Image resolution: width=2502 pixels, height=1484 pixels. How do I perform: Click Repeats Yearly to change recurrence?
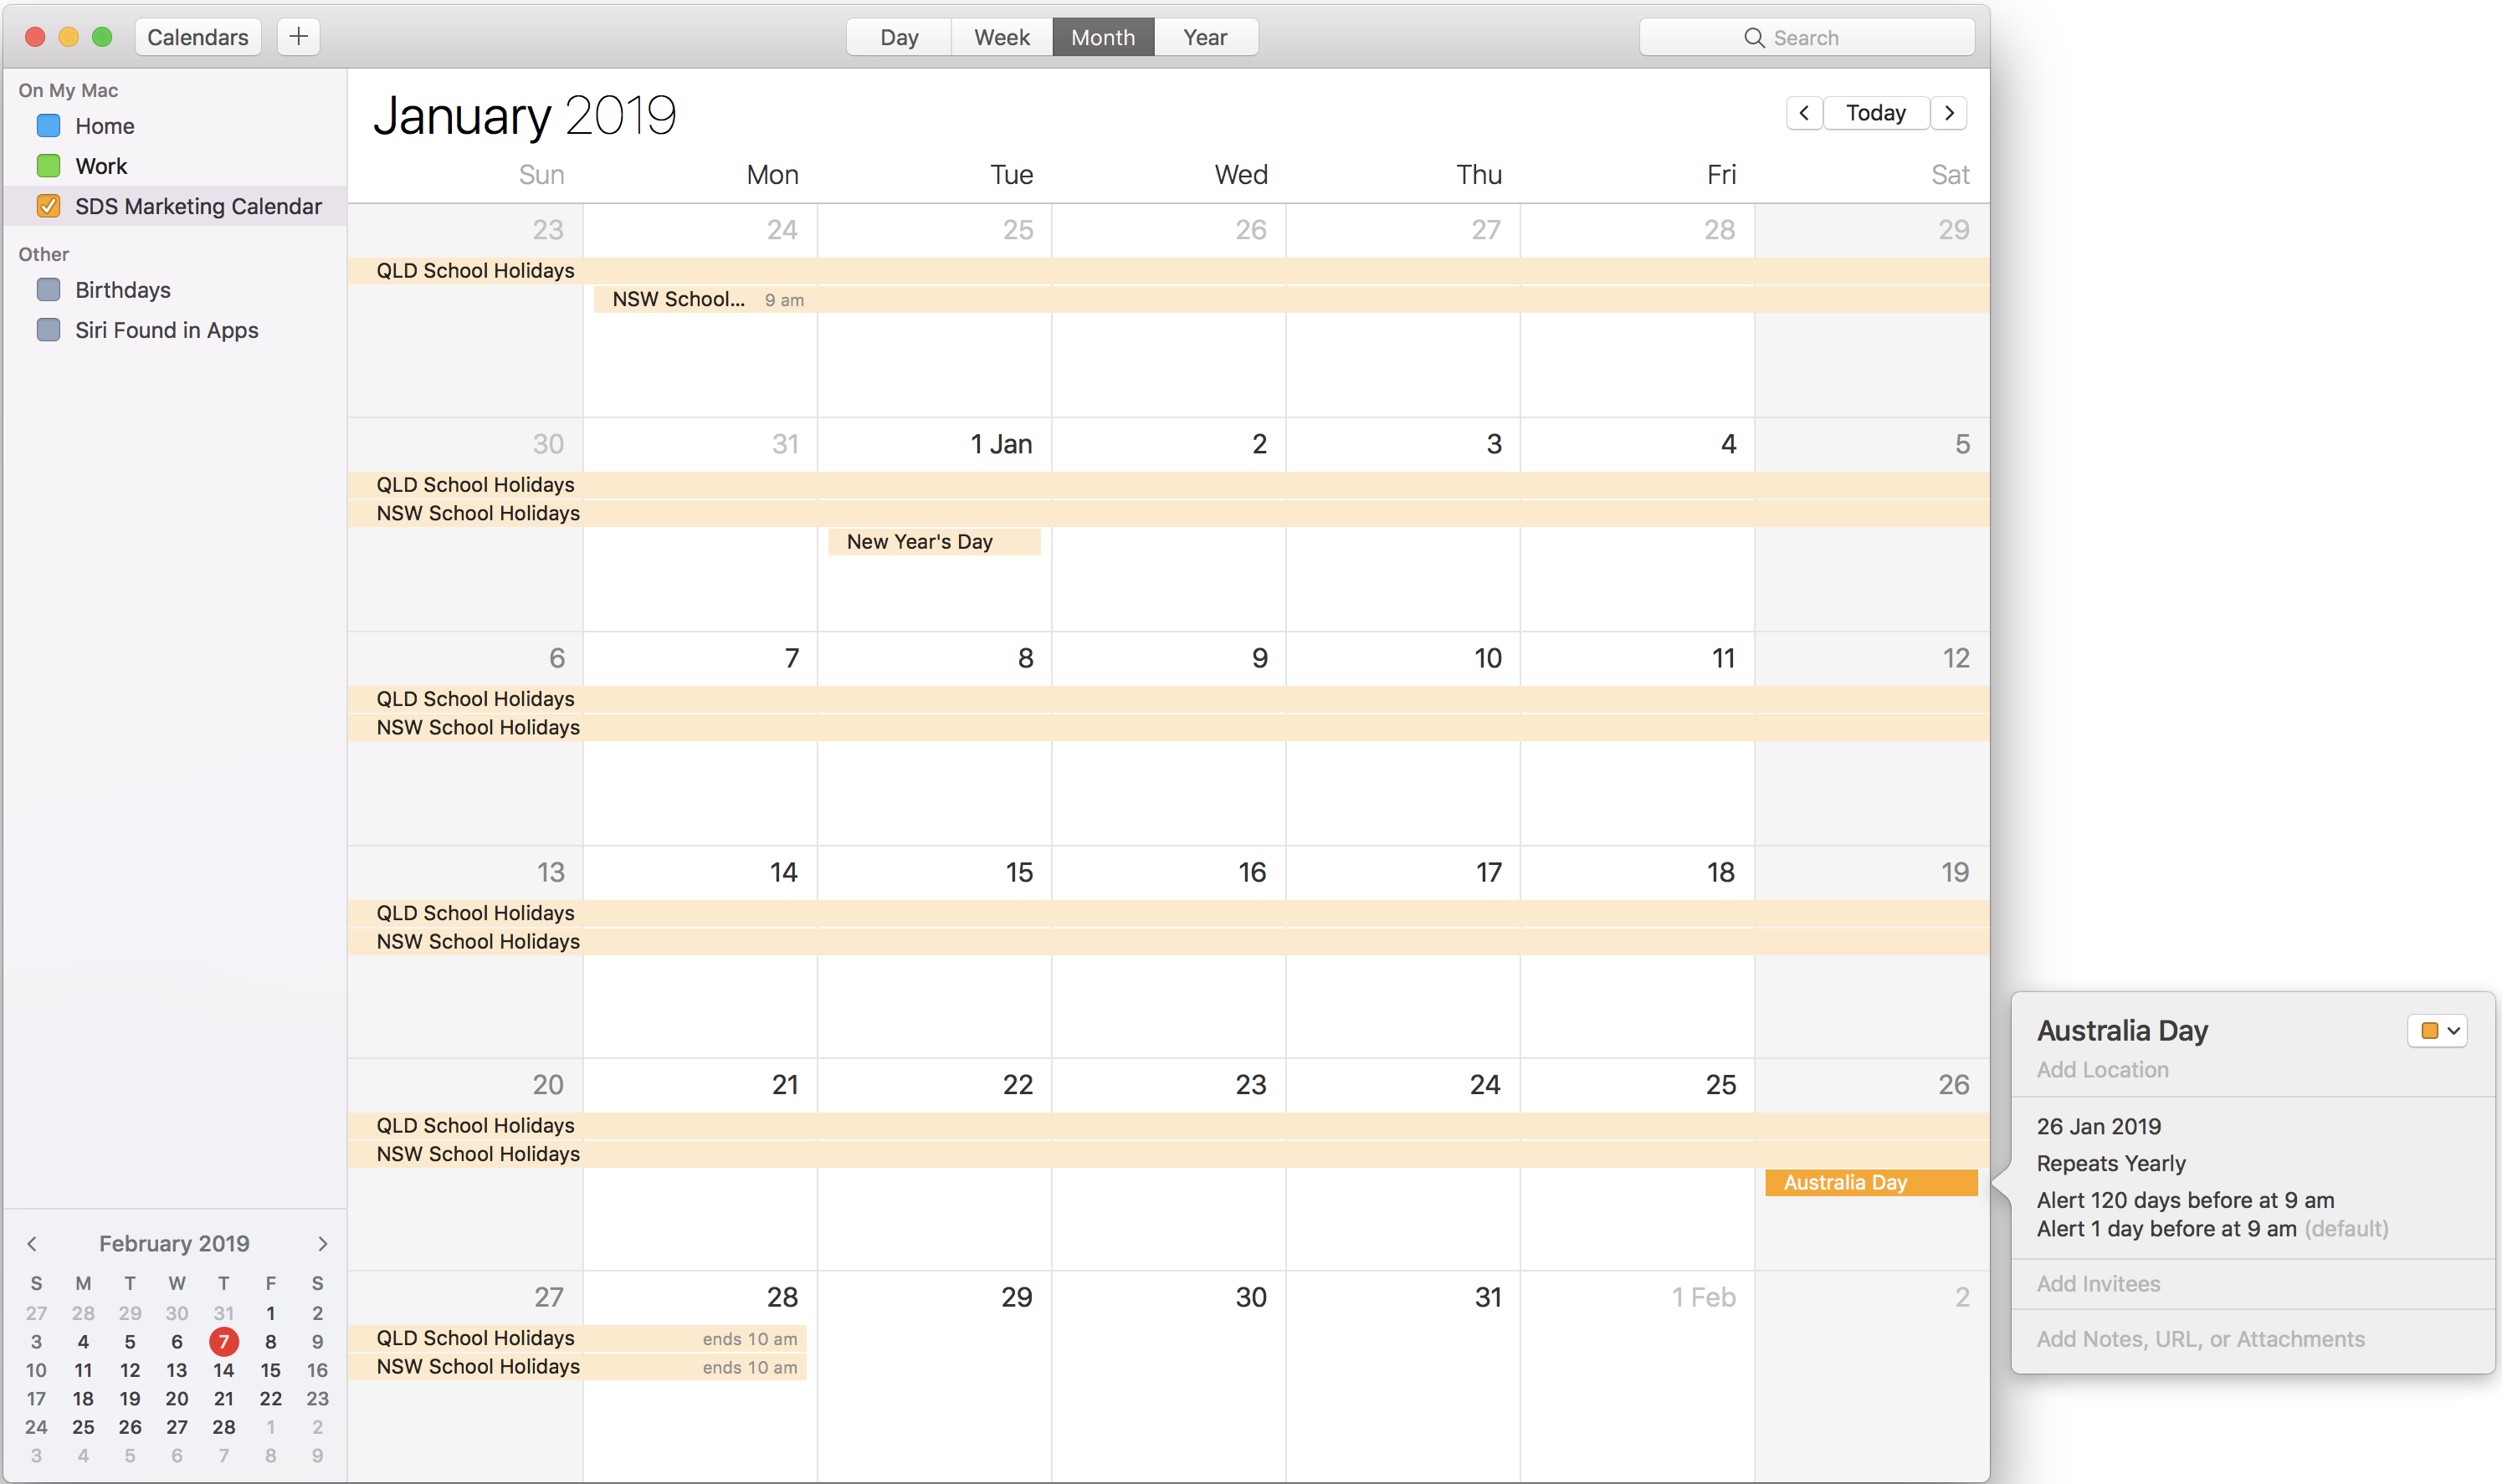tap(2111, 1163)
